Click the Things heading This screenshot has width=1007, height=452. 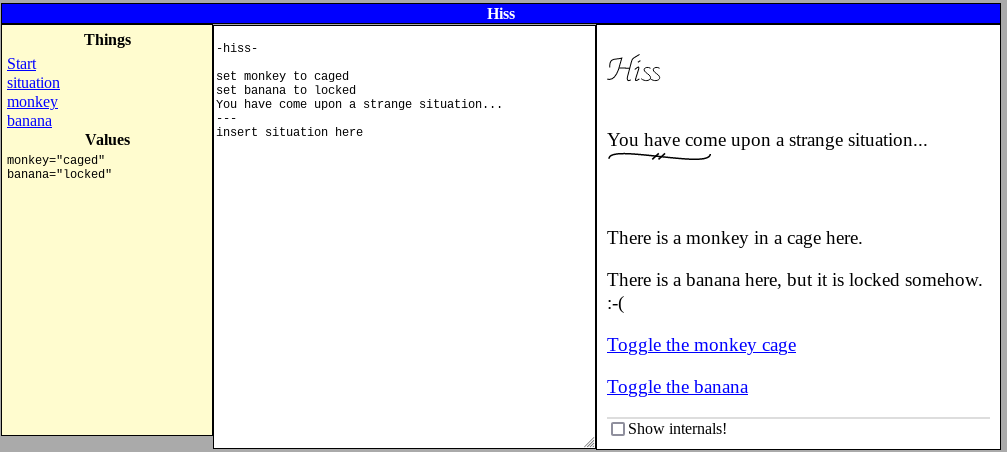pos(107,40)
